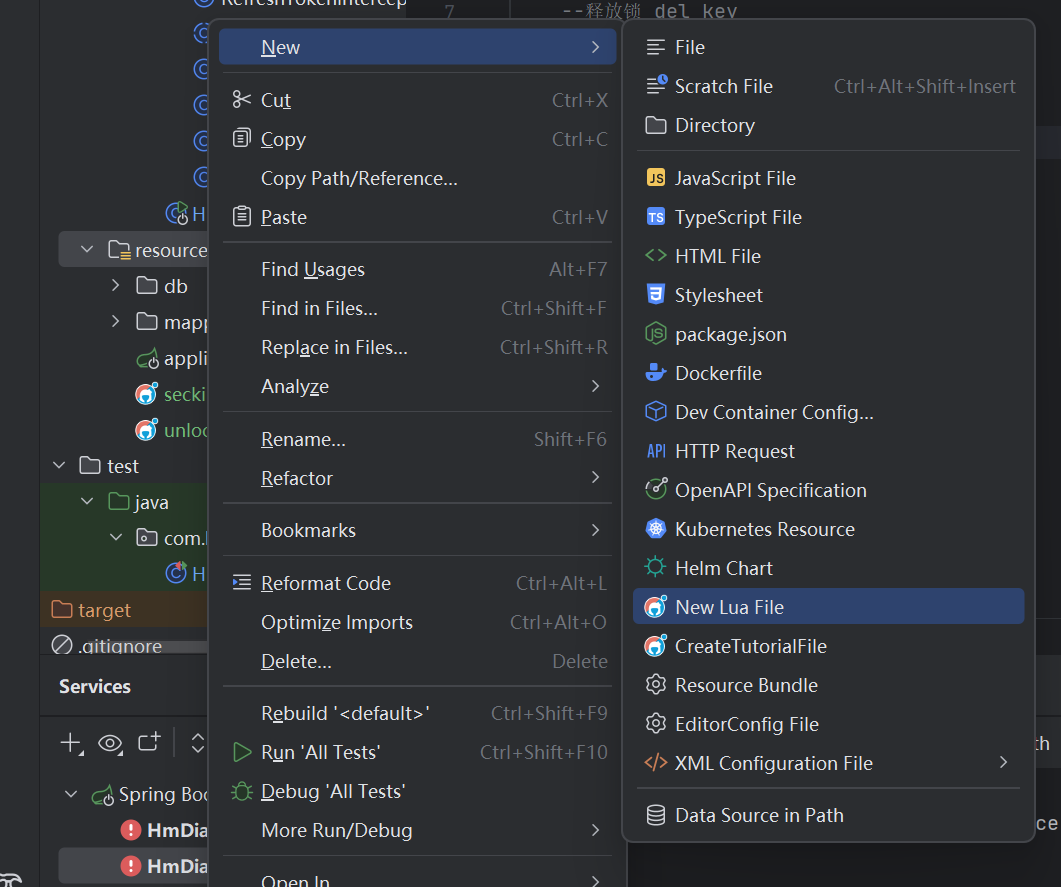Click the Copy icon in context menu
Viewport: 1061px width, 887px height.
[242, 139]
